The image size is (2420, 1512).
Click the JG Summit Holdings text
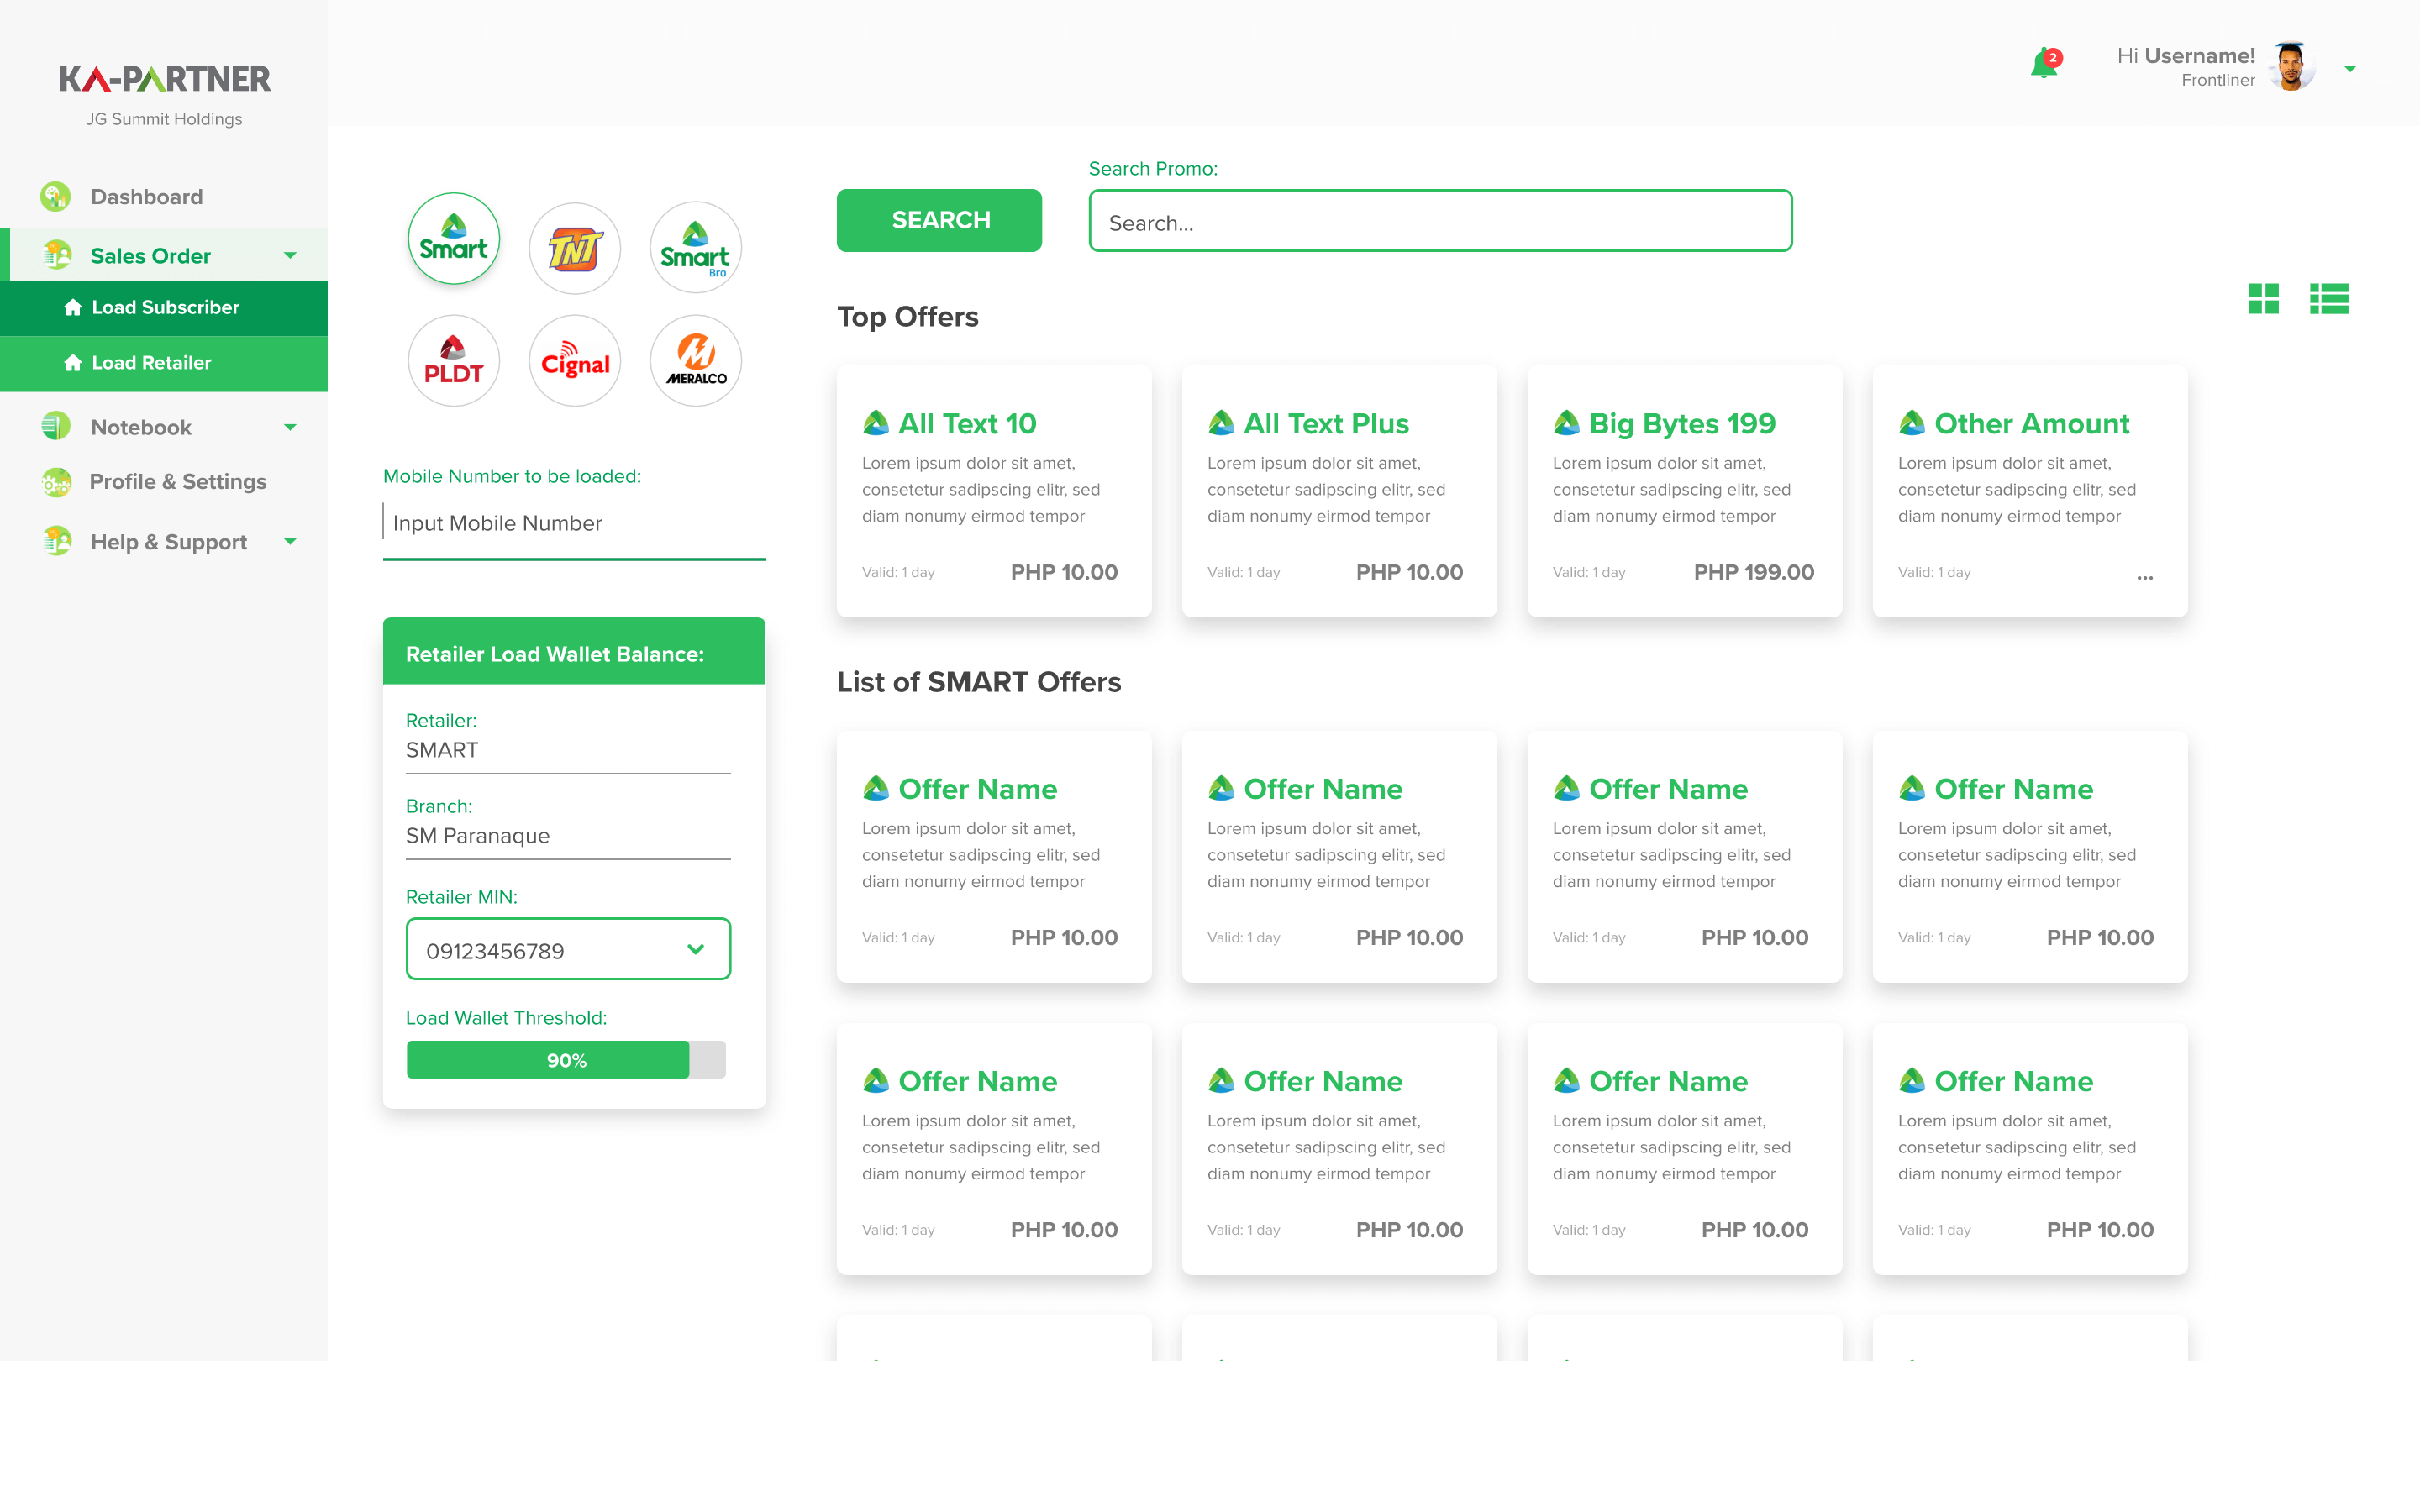point(164,119)
